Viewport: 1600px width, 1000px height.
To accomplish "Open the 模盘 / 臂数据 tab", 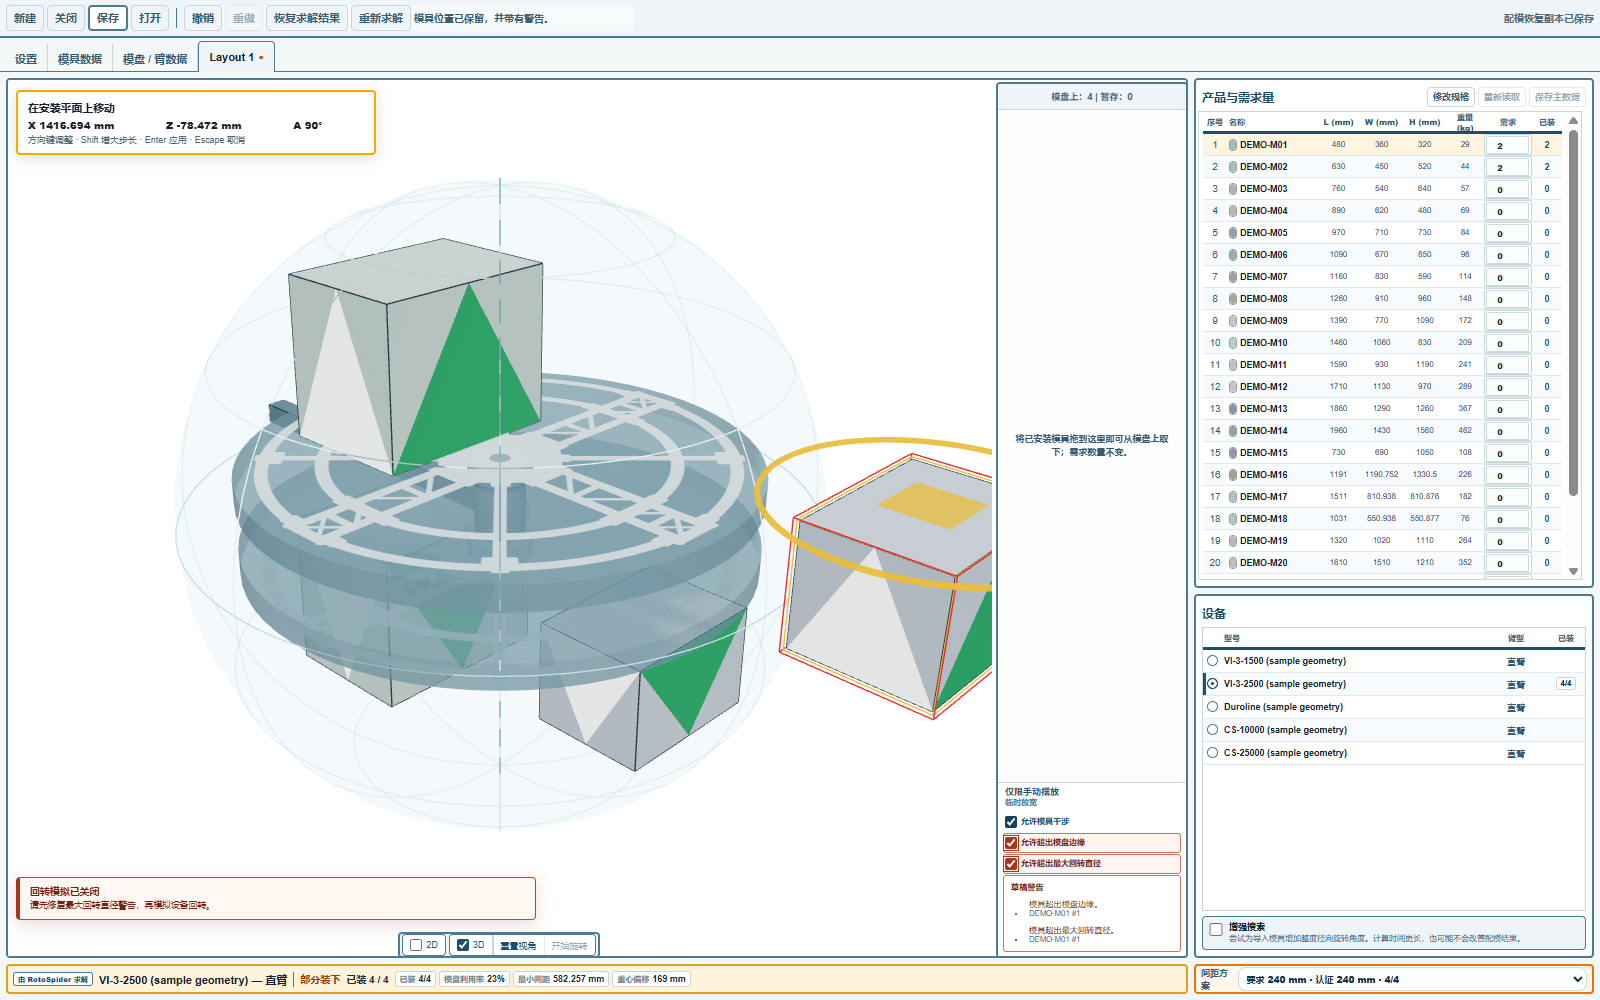I will (155, 59).
